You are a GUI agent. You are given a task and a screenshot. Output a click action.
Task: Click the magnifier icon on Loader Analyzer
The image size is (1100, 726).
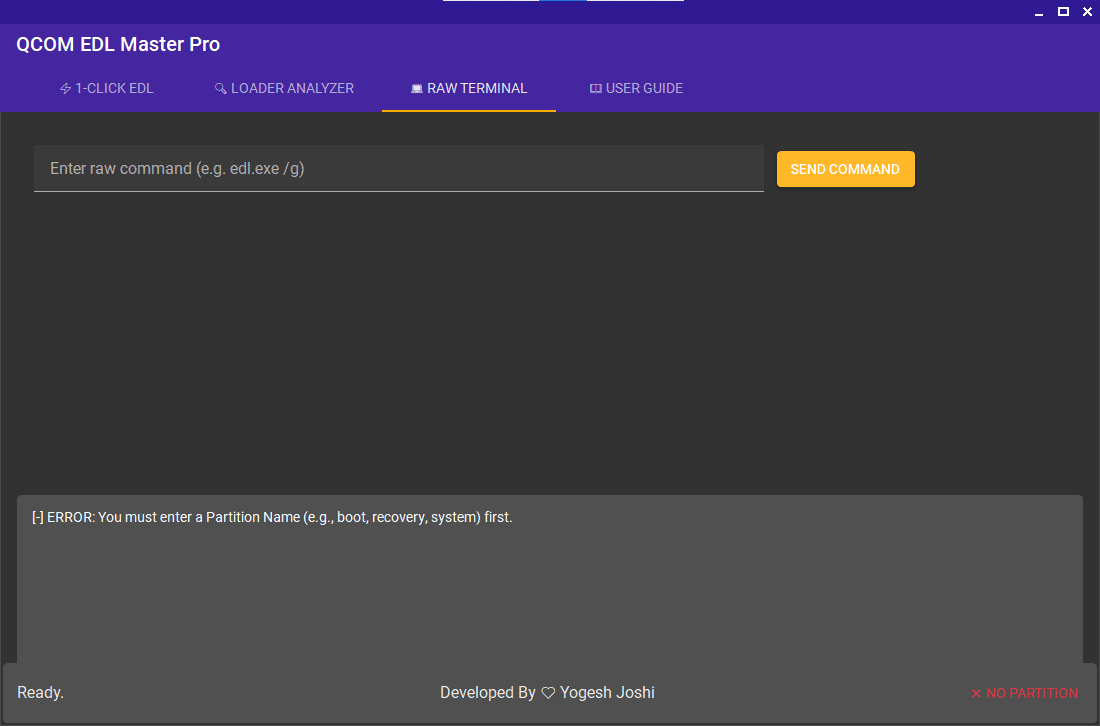[221, 89]
